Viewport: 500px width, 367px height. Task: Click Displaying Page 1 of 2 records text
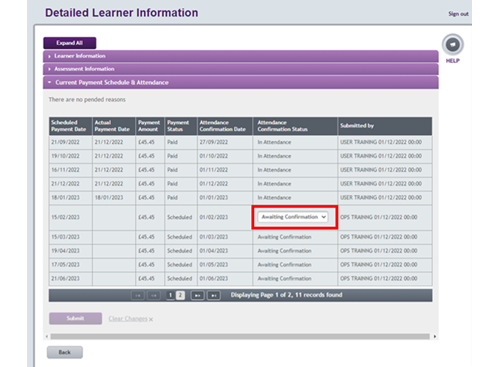click(287, 295)
